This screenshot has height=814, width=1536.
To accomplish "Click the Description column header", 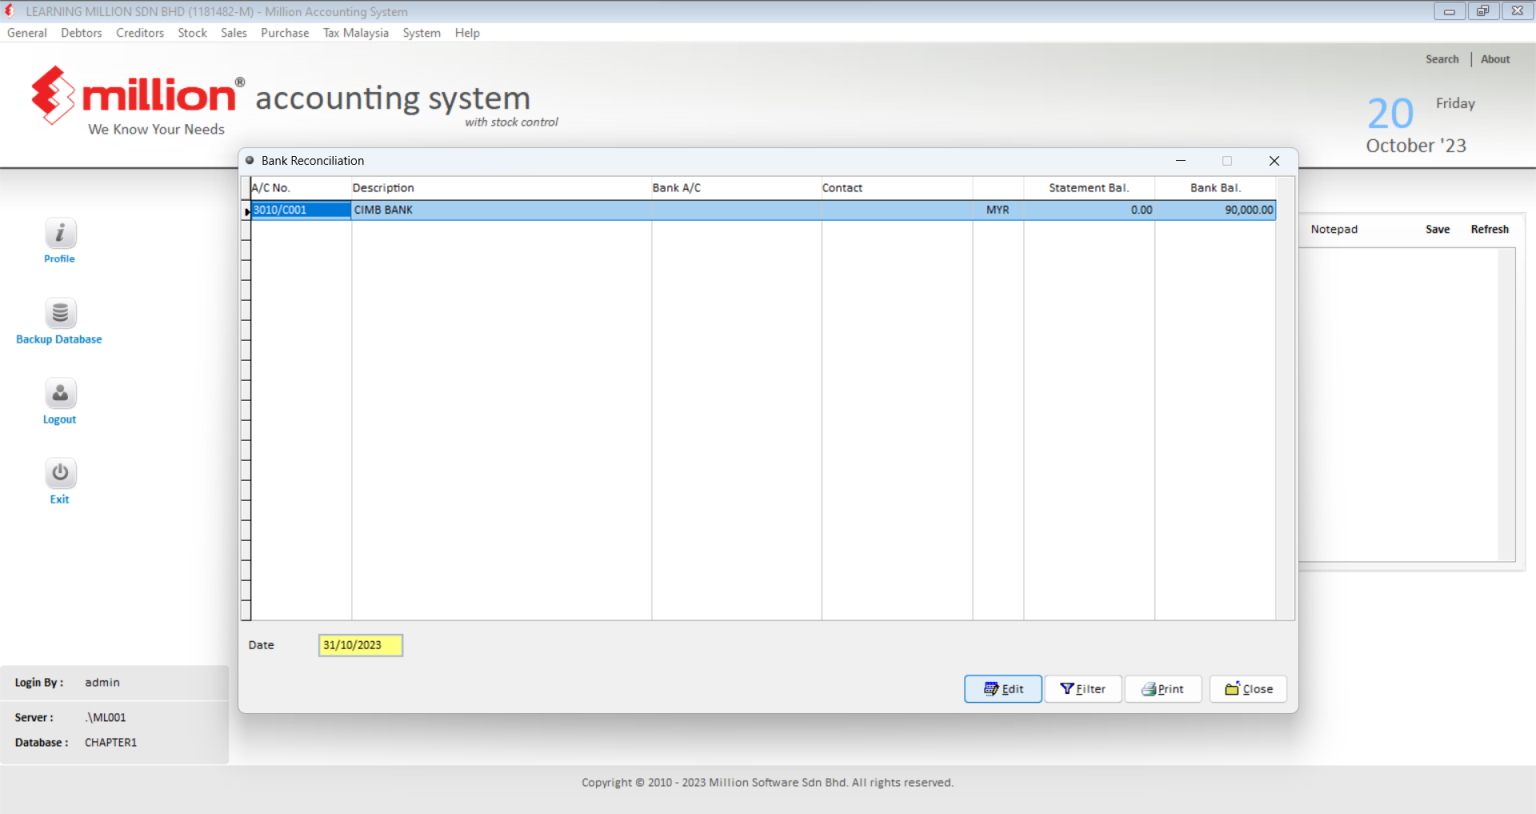I will coord(501,188).
